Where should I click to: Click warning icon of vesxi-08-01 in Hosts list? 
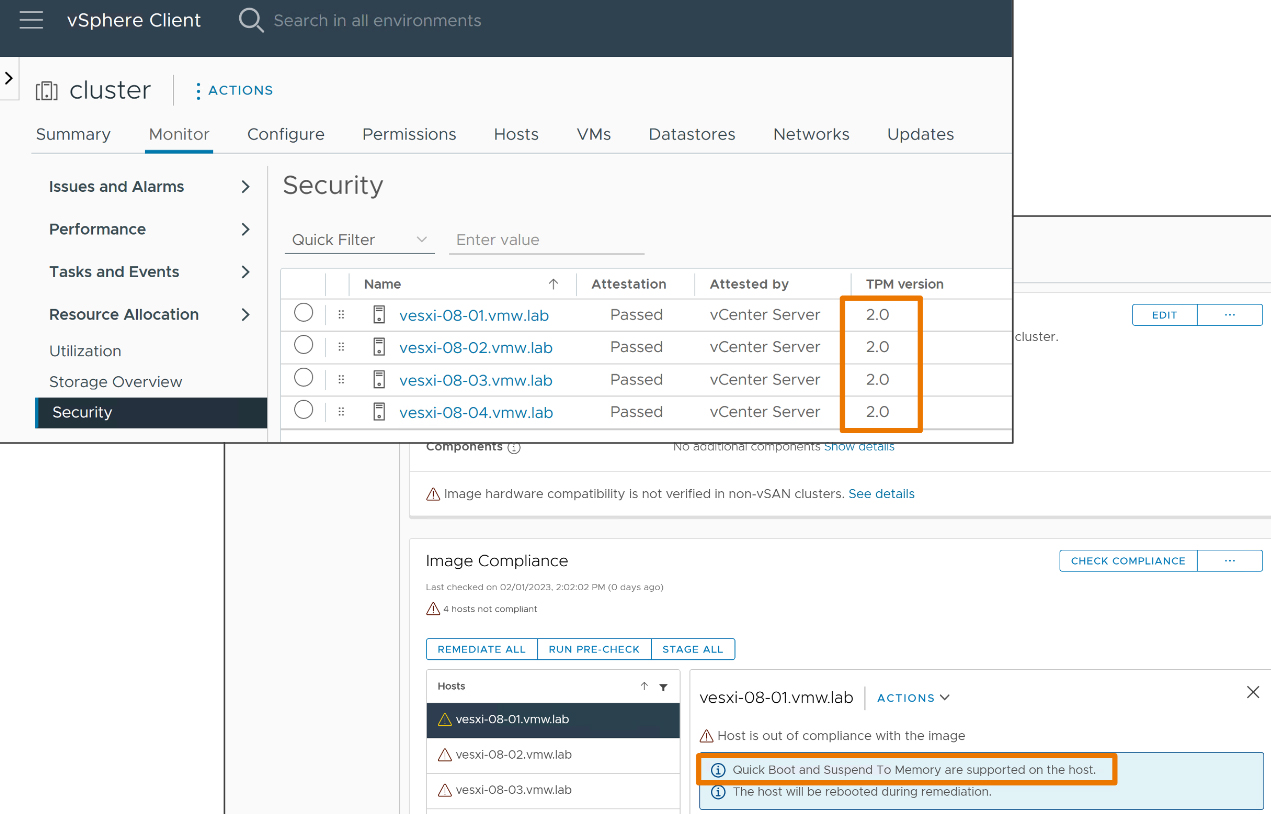445,720
